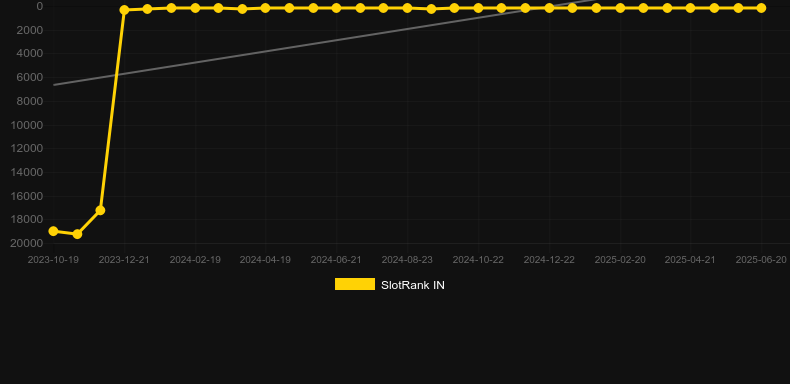Viewport: 790px width, 384px height.
Task: Click the 2023-10-19 x-axis date label
Action: pos(53,260)
